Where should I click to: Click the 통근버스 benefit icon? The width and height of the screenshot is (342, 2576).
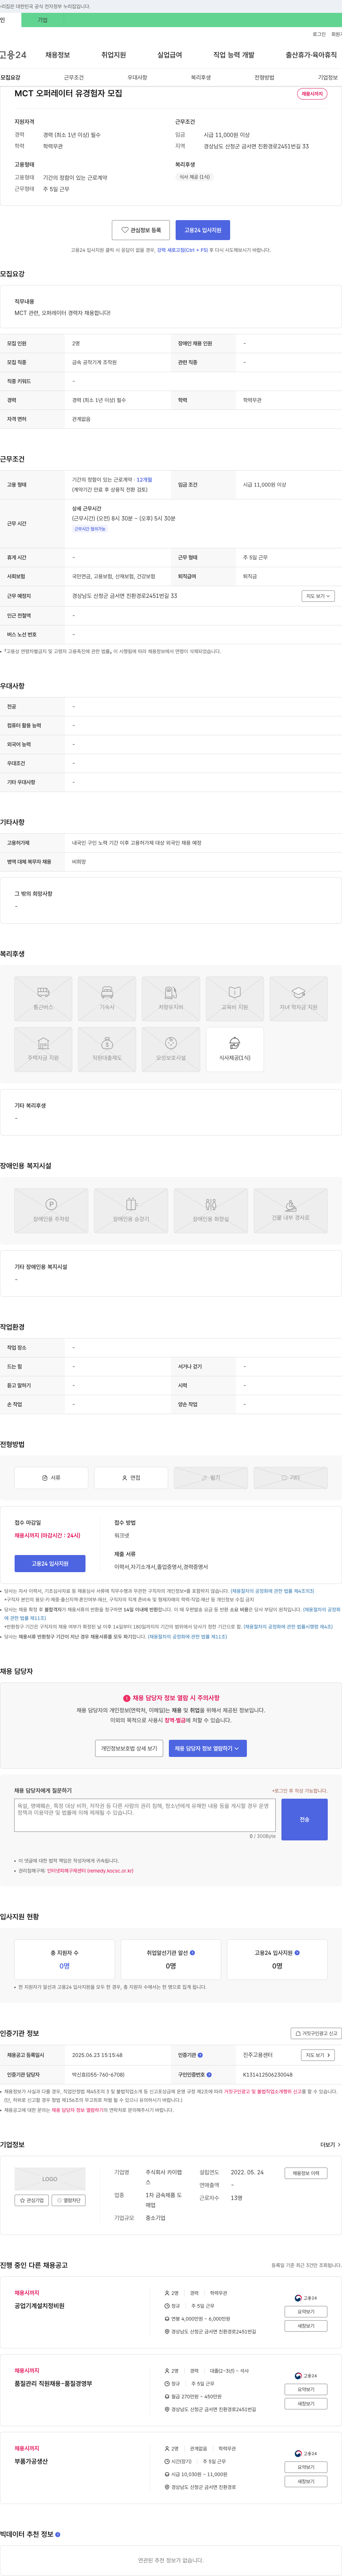tap(43, 998)
